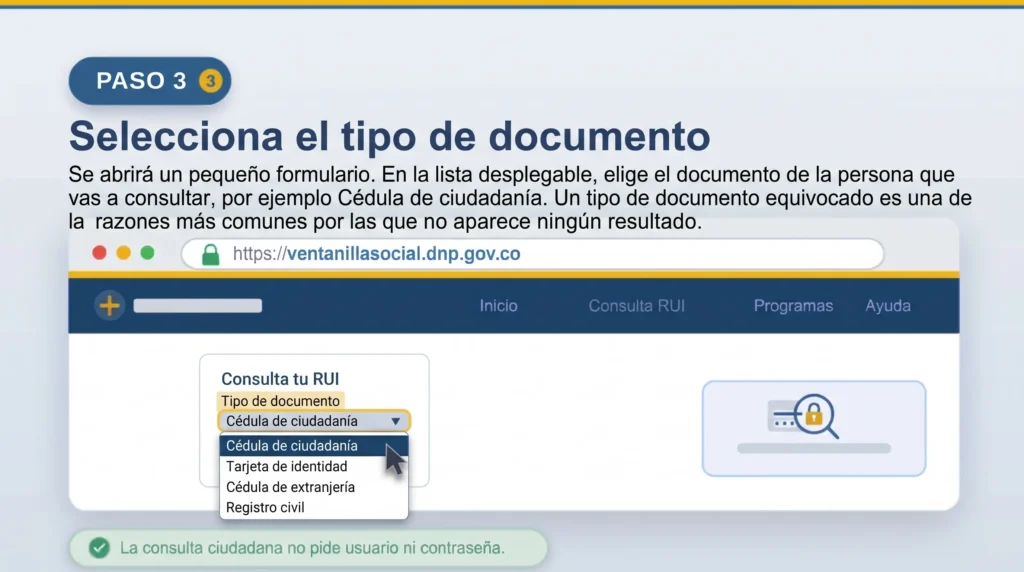Click the magnifier lock search illustration

point(804,416)
